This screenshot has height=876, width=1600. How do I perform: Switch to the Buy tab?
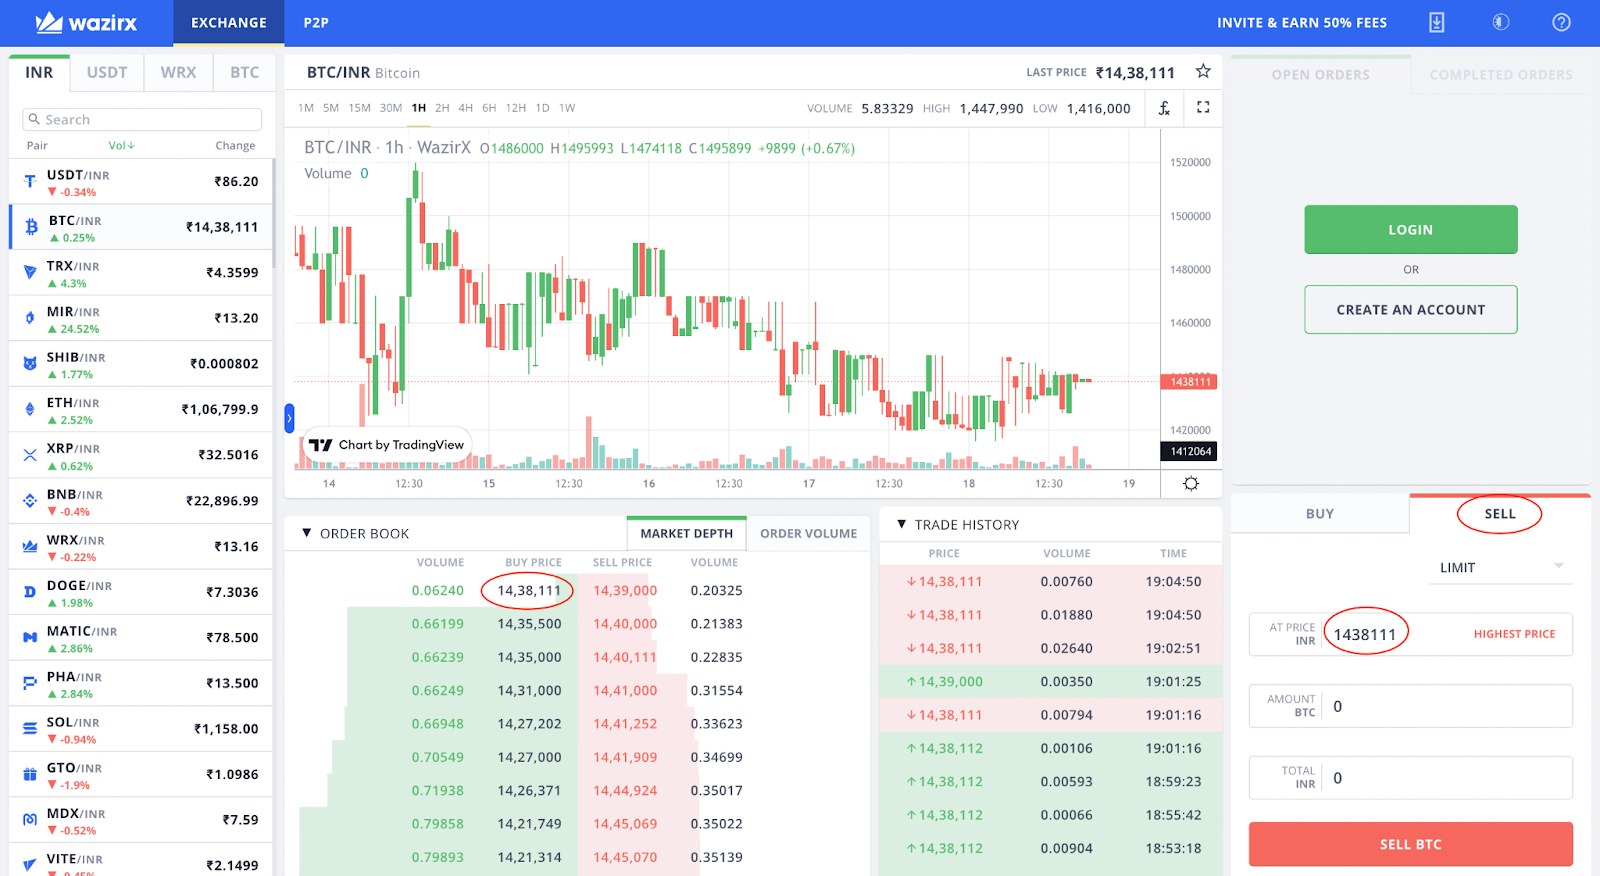1320,514
